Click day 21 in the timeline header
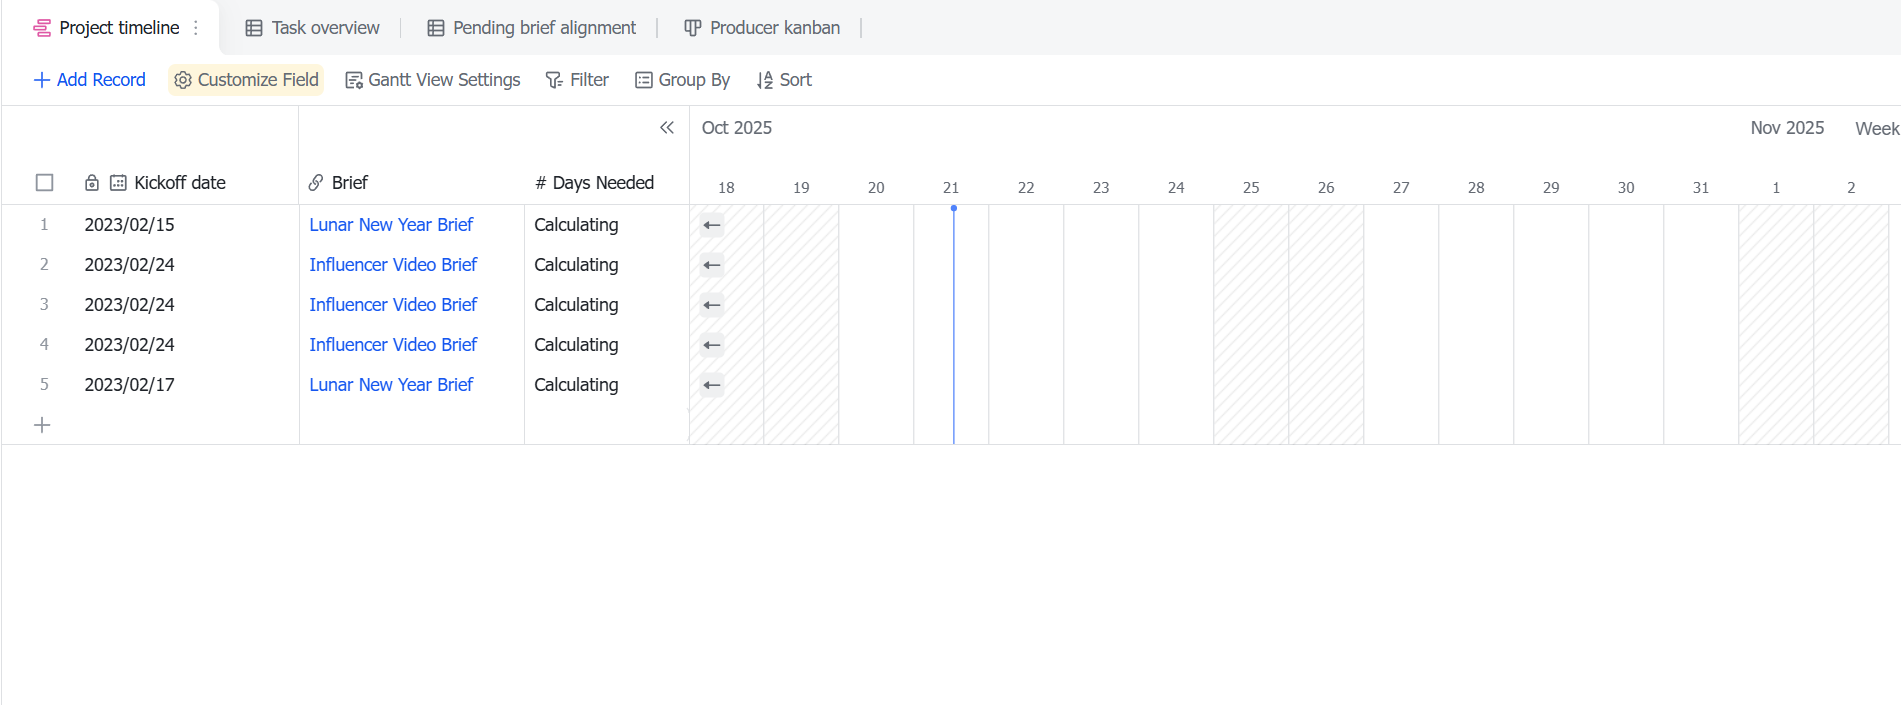The image size is (1901, 705). tap(951, 187)
